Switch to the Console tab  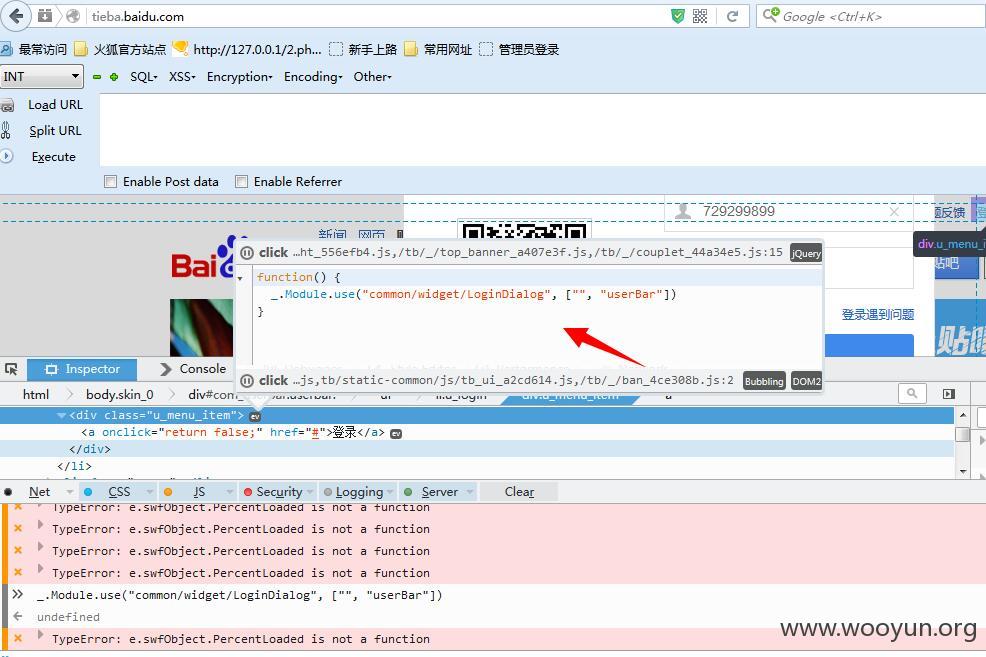pos(193,369)
